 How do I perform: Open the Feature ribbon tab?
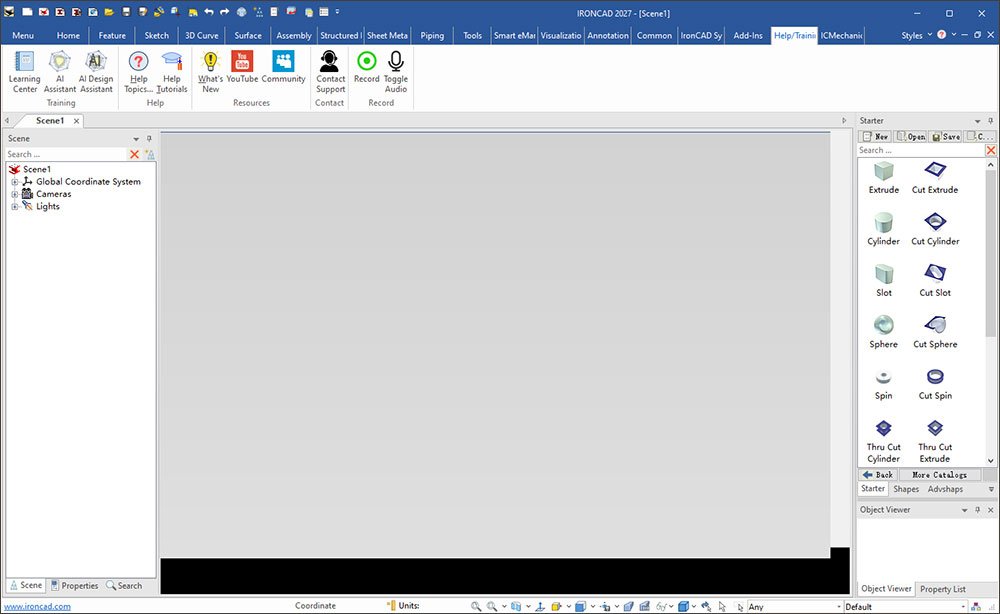point(112,35)
